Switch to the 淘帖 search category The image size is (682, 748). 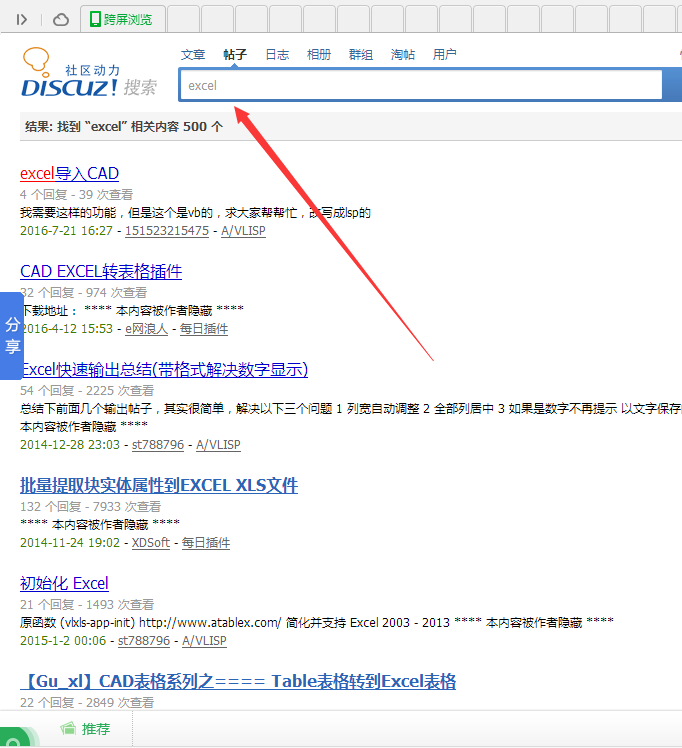[403, 55]
